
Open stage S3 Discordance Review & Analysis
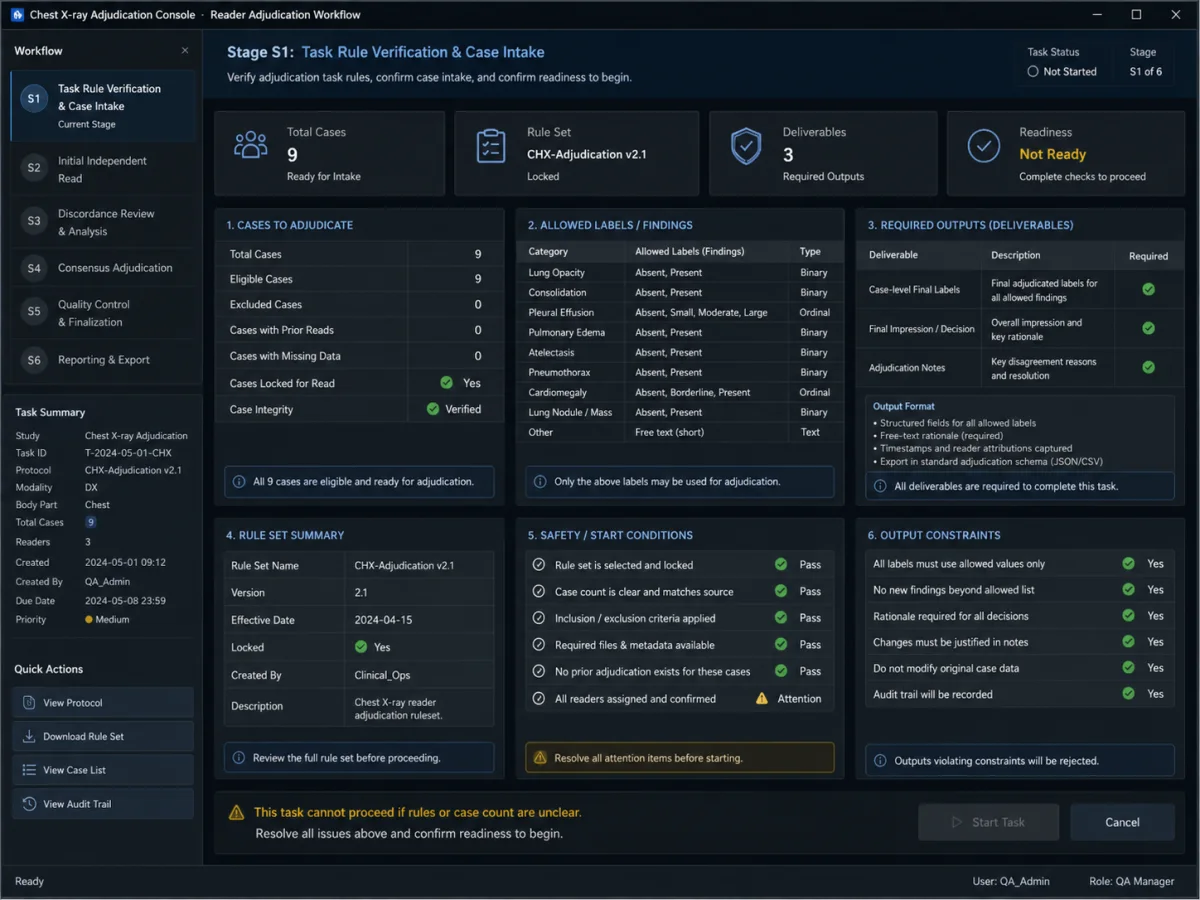click(101, 222)
